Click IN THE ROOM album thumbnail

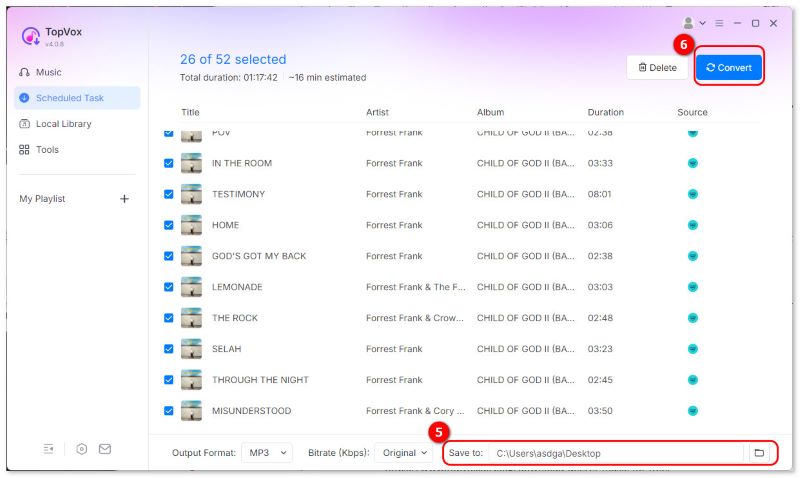191,164
